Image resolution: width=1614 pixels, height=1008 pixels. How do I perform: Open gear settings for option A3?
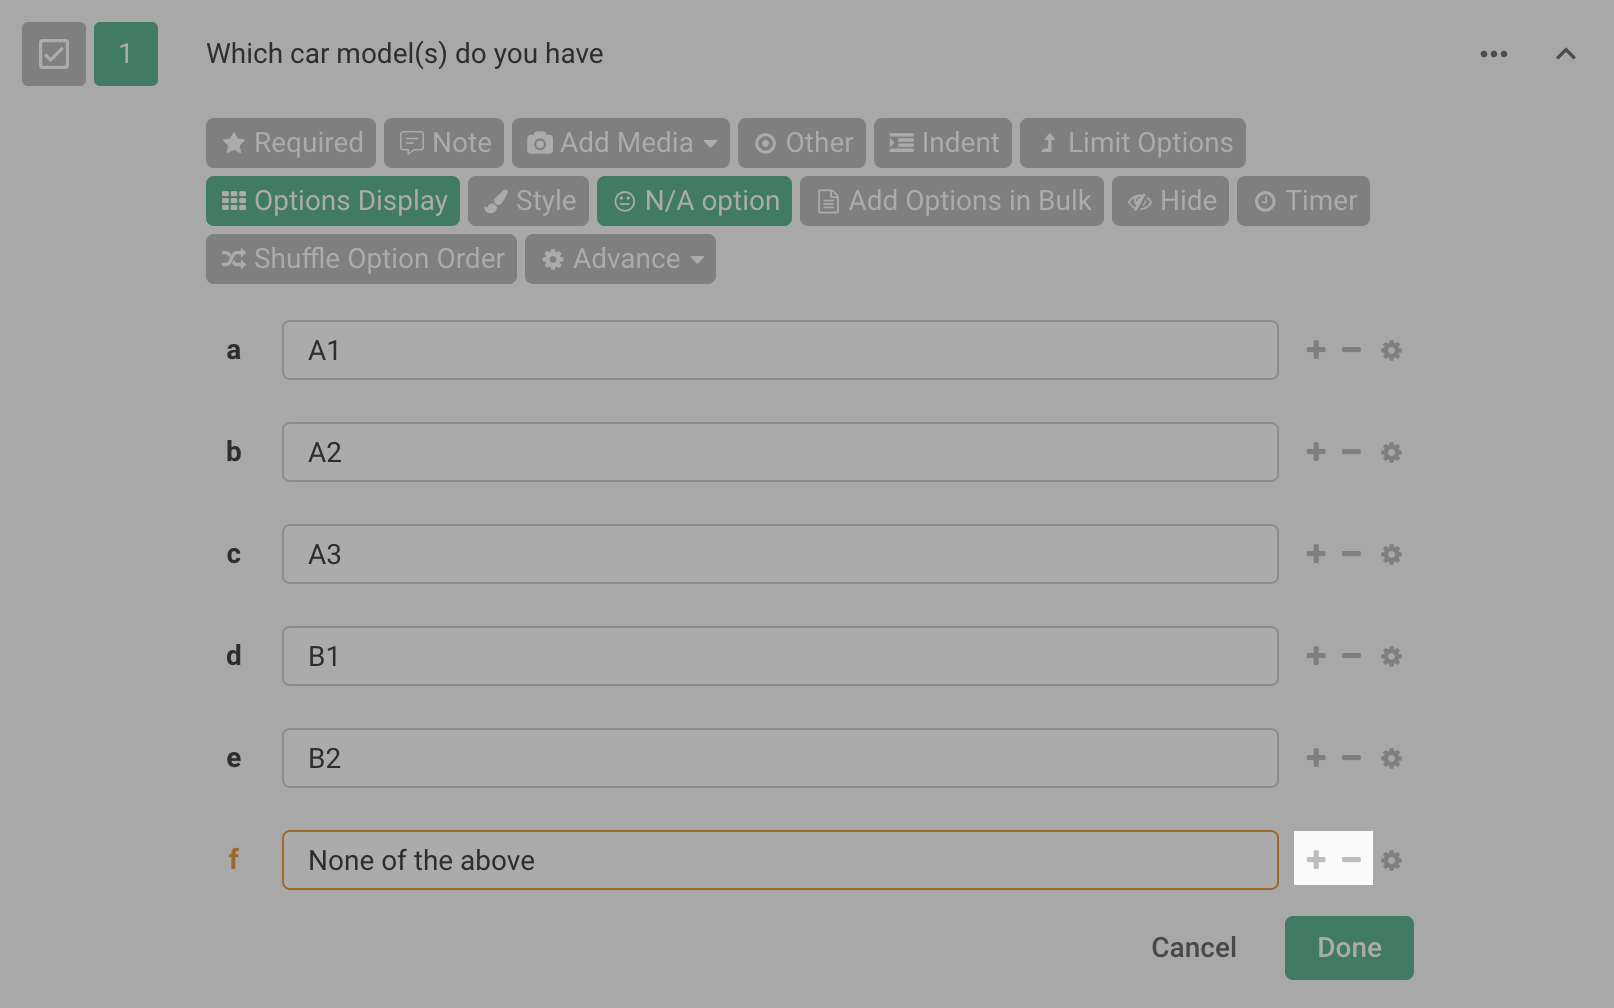1391,554
